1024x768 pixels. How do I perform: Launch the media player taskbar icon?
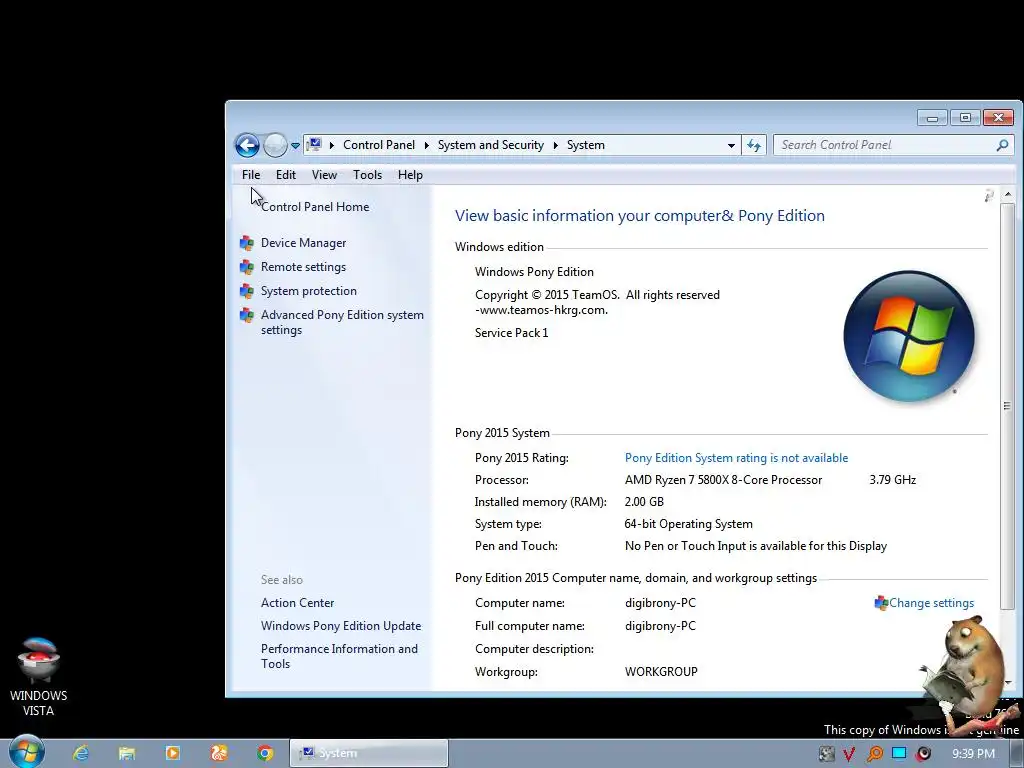173,754
